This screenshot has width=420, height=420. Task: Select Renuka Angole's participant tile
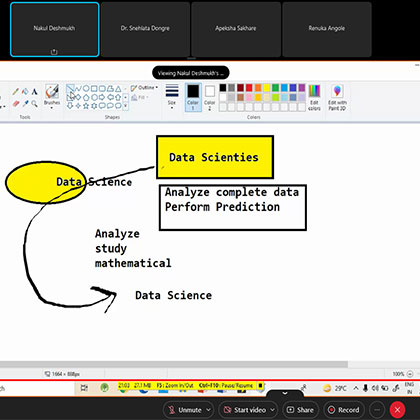click(x=327, y=29)
